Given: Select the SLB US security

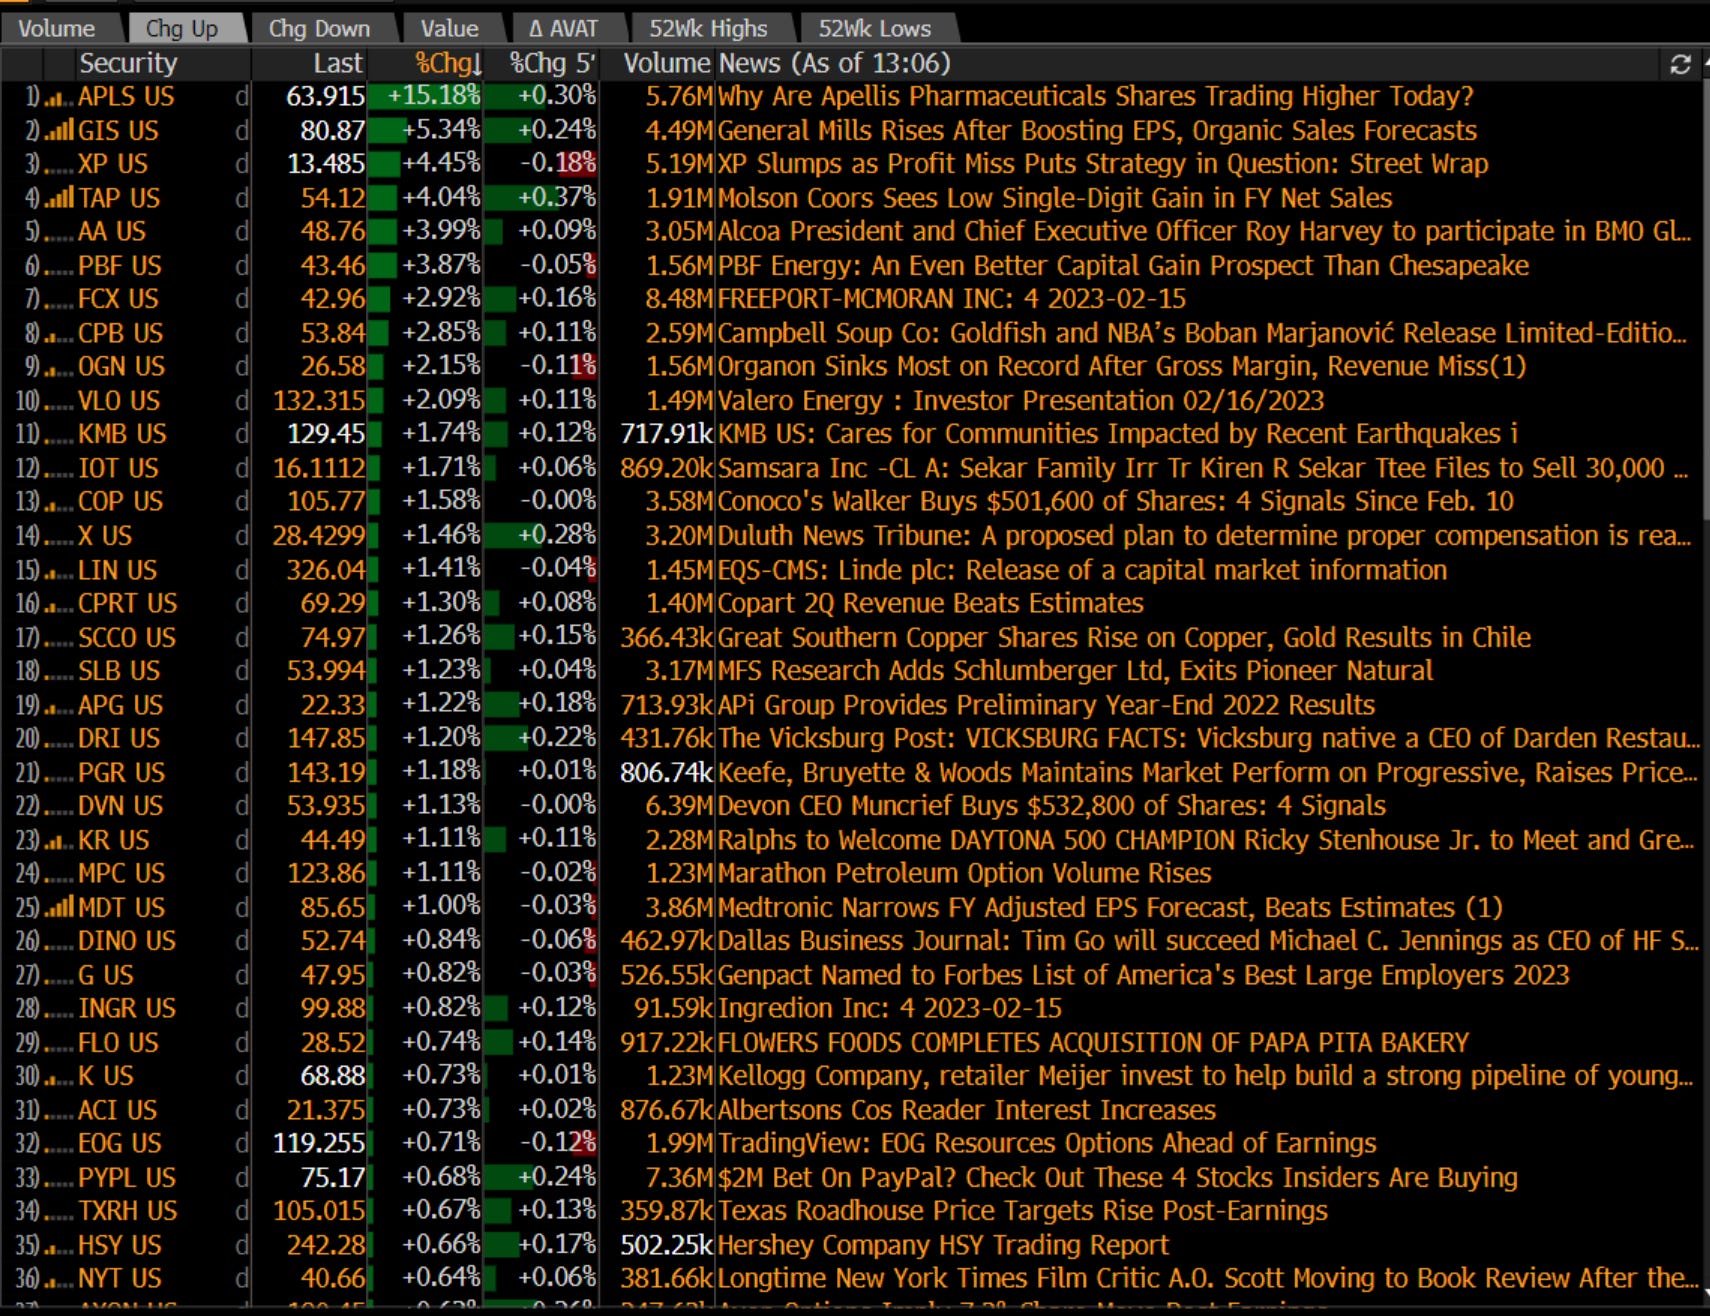Looking at the screenshot, I should (x=119, y=671).
